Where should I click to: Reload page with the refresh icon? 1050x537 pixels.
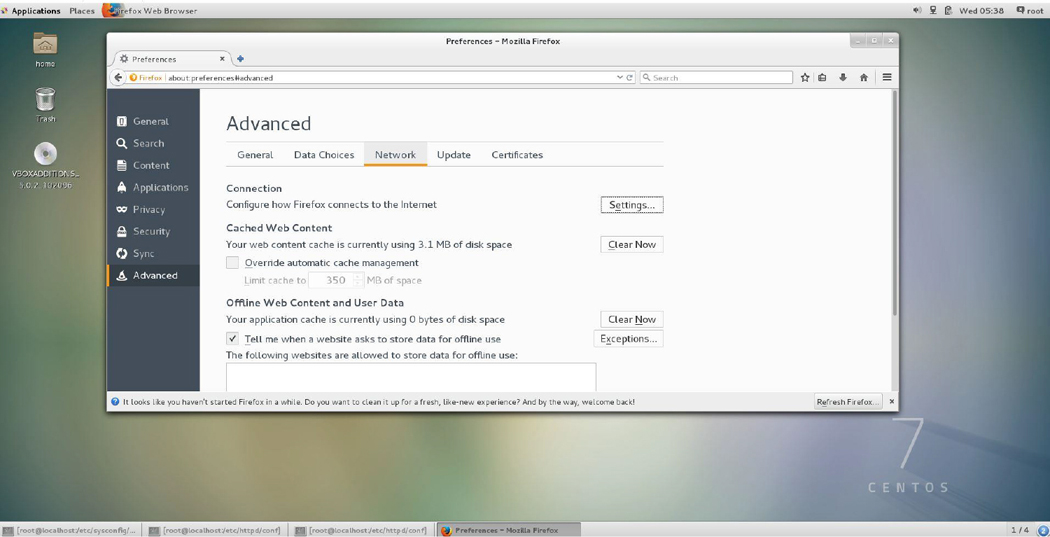630,78
